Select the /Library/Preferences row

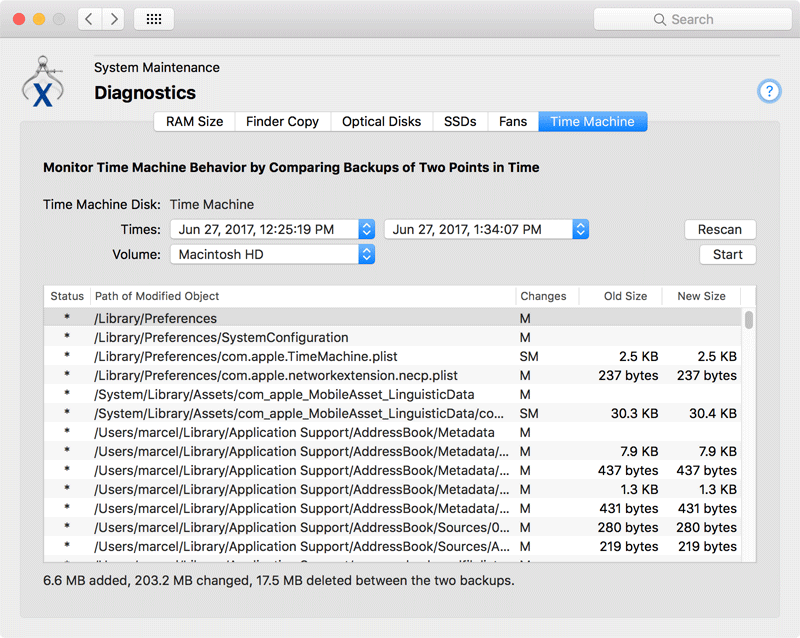(392, 318)
